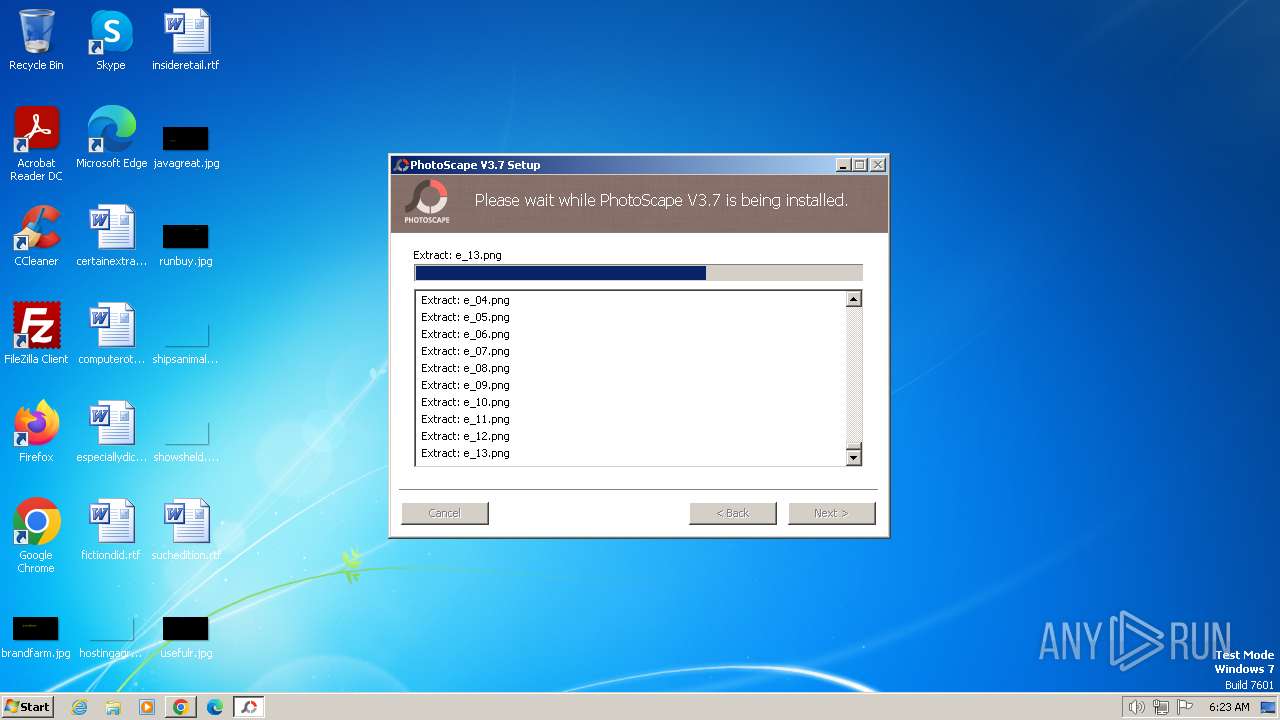
Task: Click the Edge taskbar icon
Action: coord(215,707)
